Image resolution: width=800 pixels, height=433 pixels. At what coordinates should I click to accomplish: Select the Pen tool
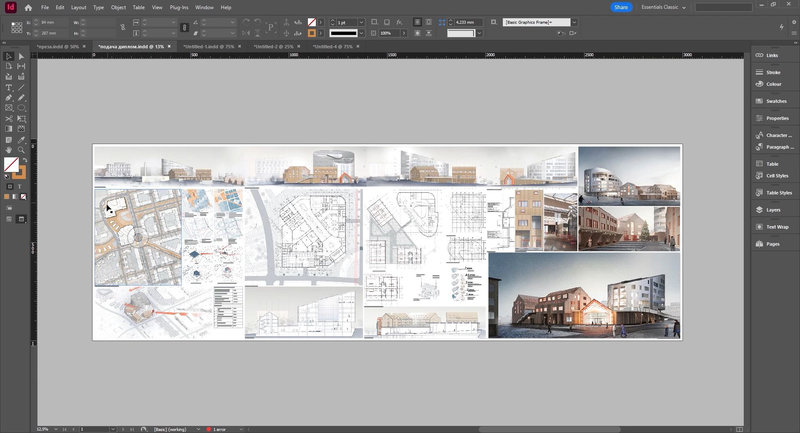pos(9,97)
